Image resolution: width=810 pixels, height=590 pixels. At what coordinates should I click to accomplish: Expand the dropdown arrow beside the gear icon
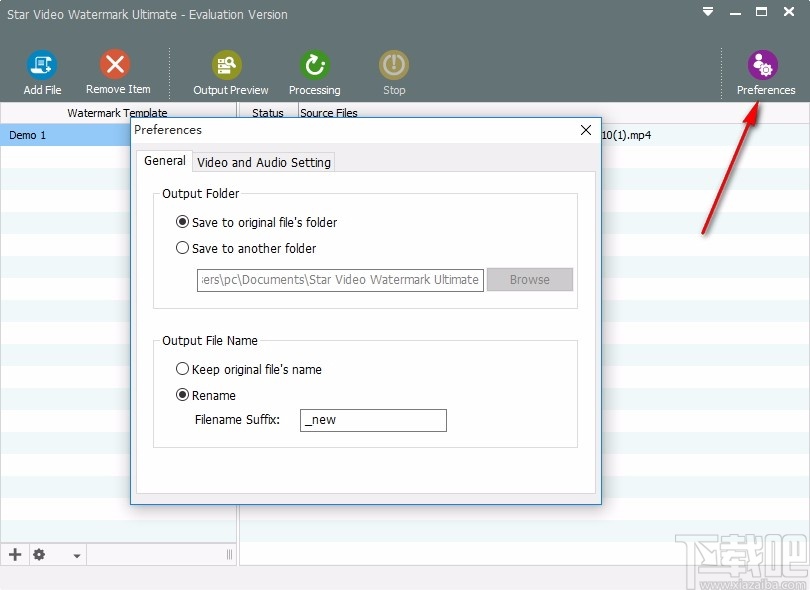click(76, 556)
